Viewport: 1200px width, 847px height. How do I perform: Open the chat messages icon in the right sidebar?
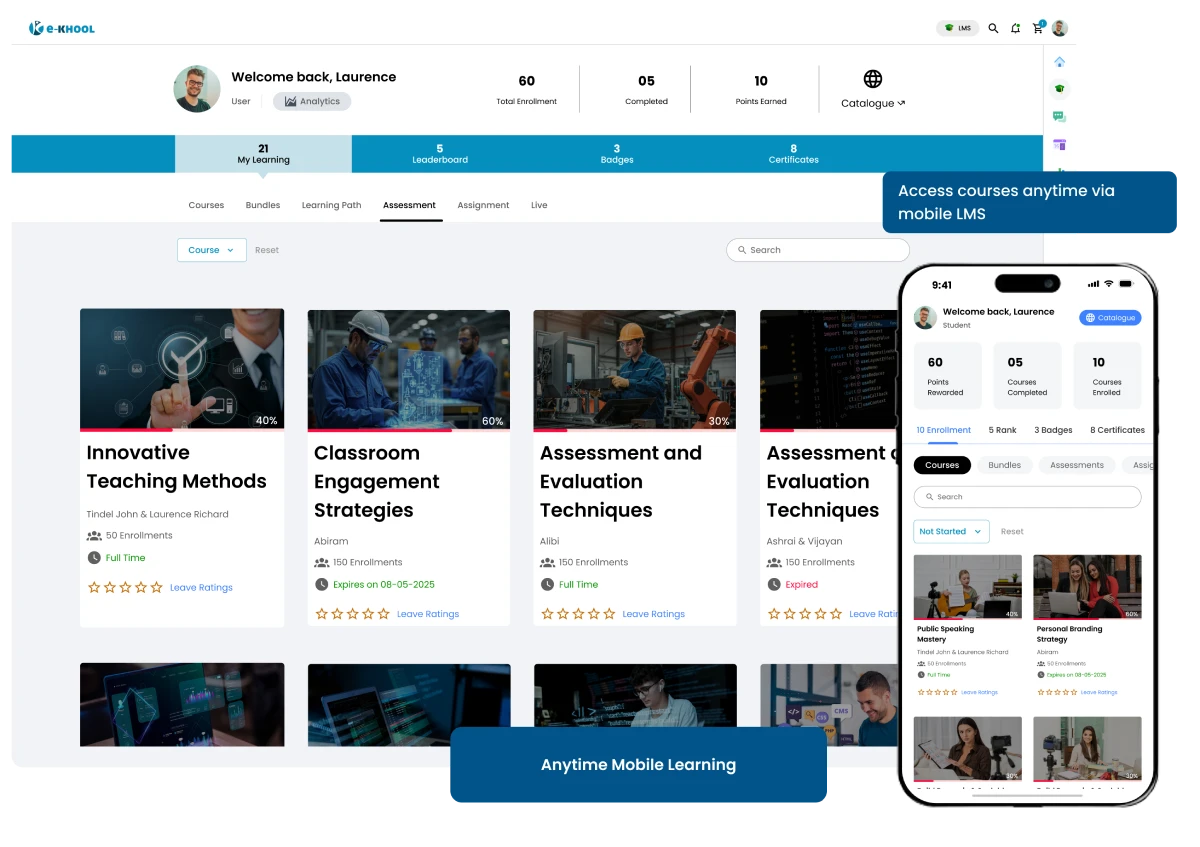pos(1059,116)
